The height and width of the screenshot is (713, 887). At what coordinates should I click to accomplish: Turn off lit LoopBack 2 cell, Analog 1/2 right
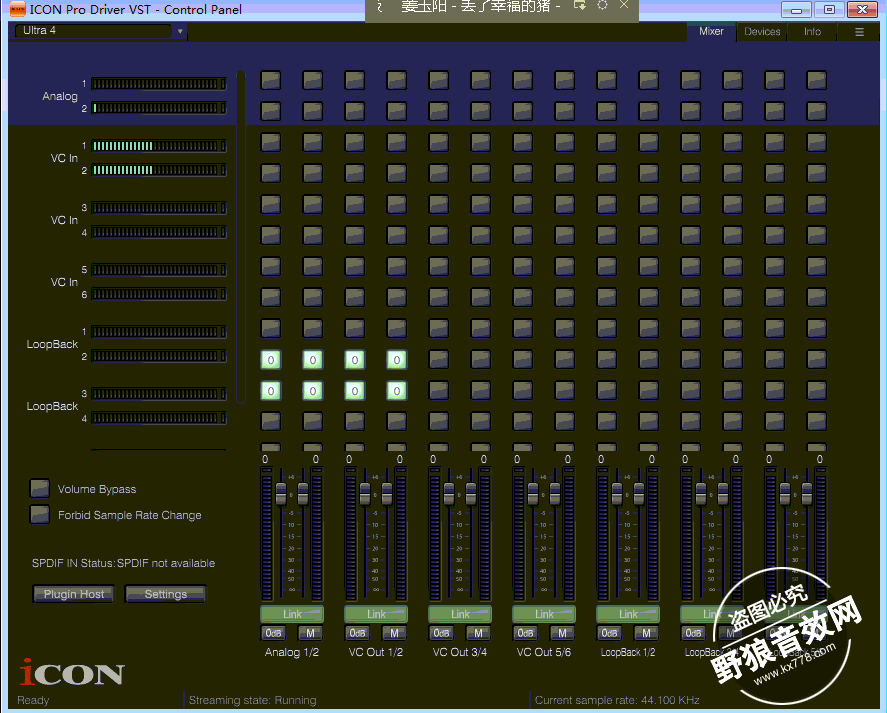tap(313, 360)
